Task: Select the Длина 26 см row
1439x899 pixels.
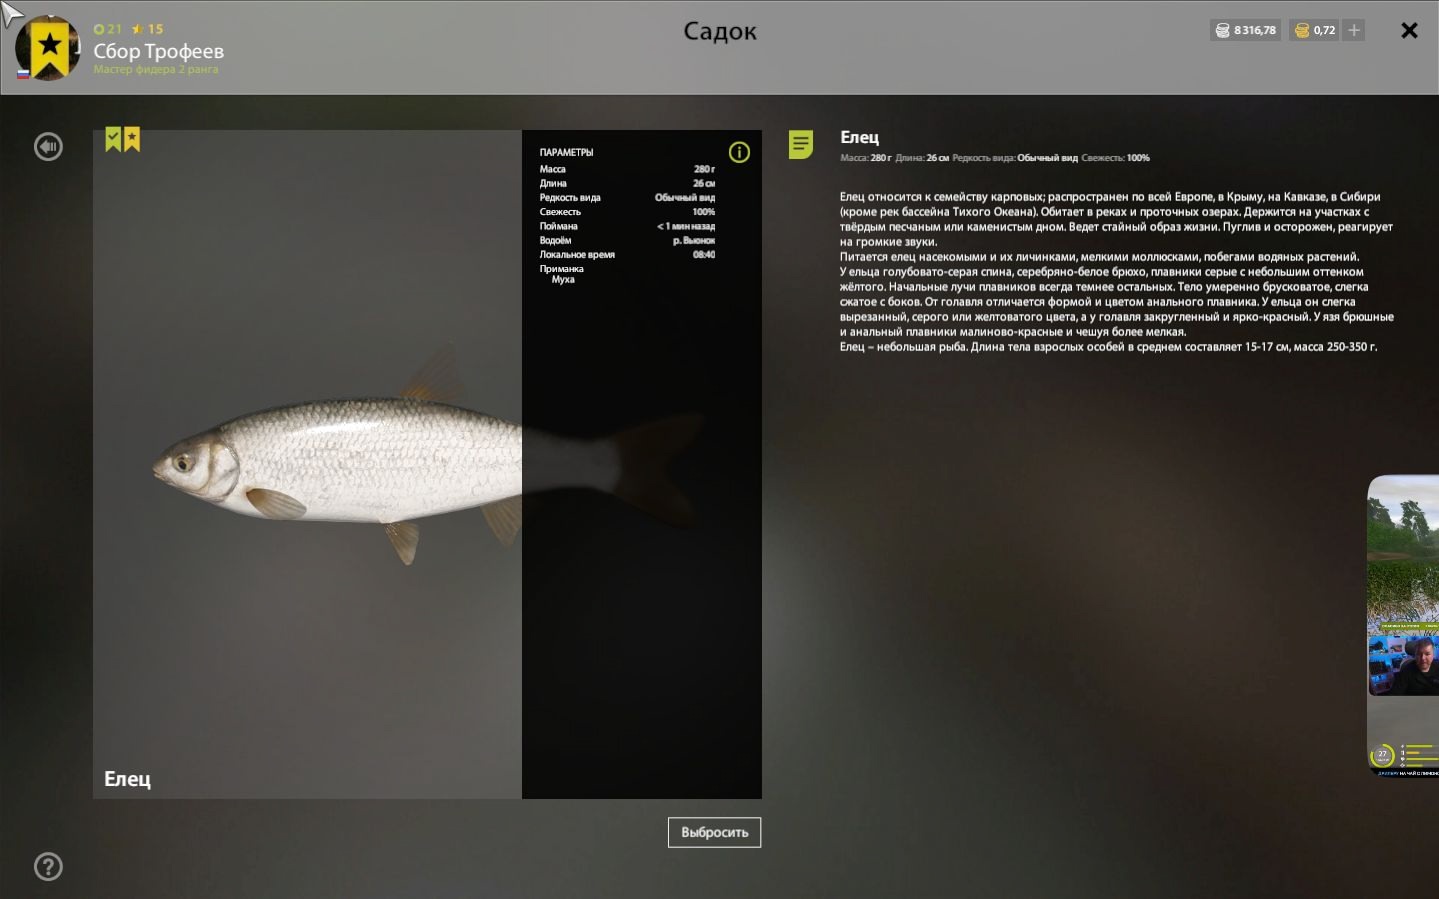Action: (627, 183)
